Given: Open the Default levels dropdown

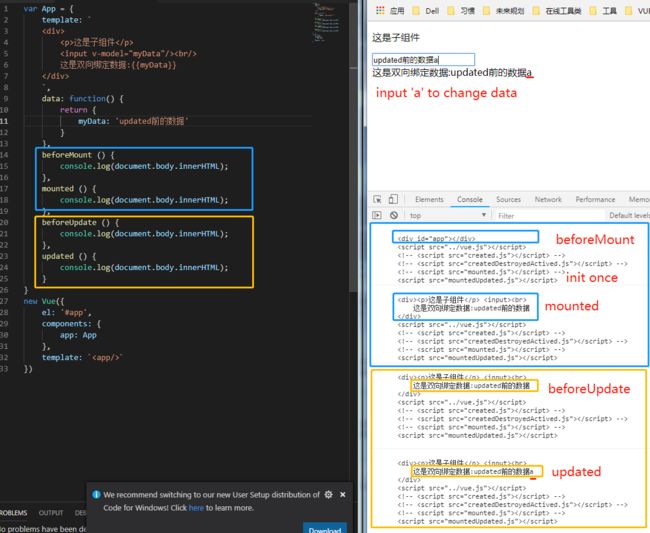Looking at the screenshot, I should 629,215.
